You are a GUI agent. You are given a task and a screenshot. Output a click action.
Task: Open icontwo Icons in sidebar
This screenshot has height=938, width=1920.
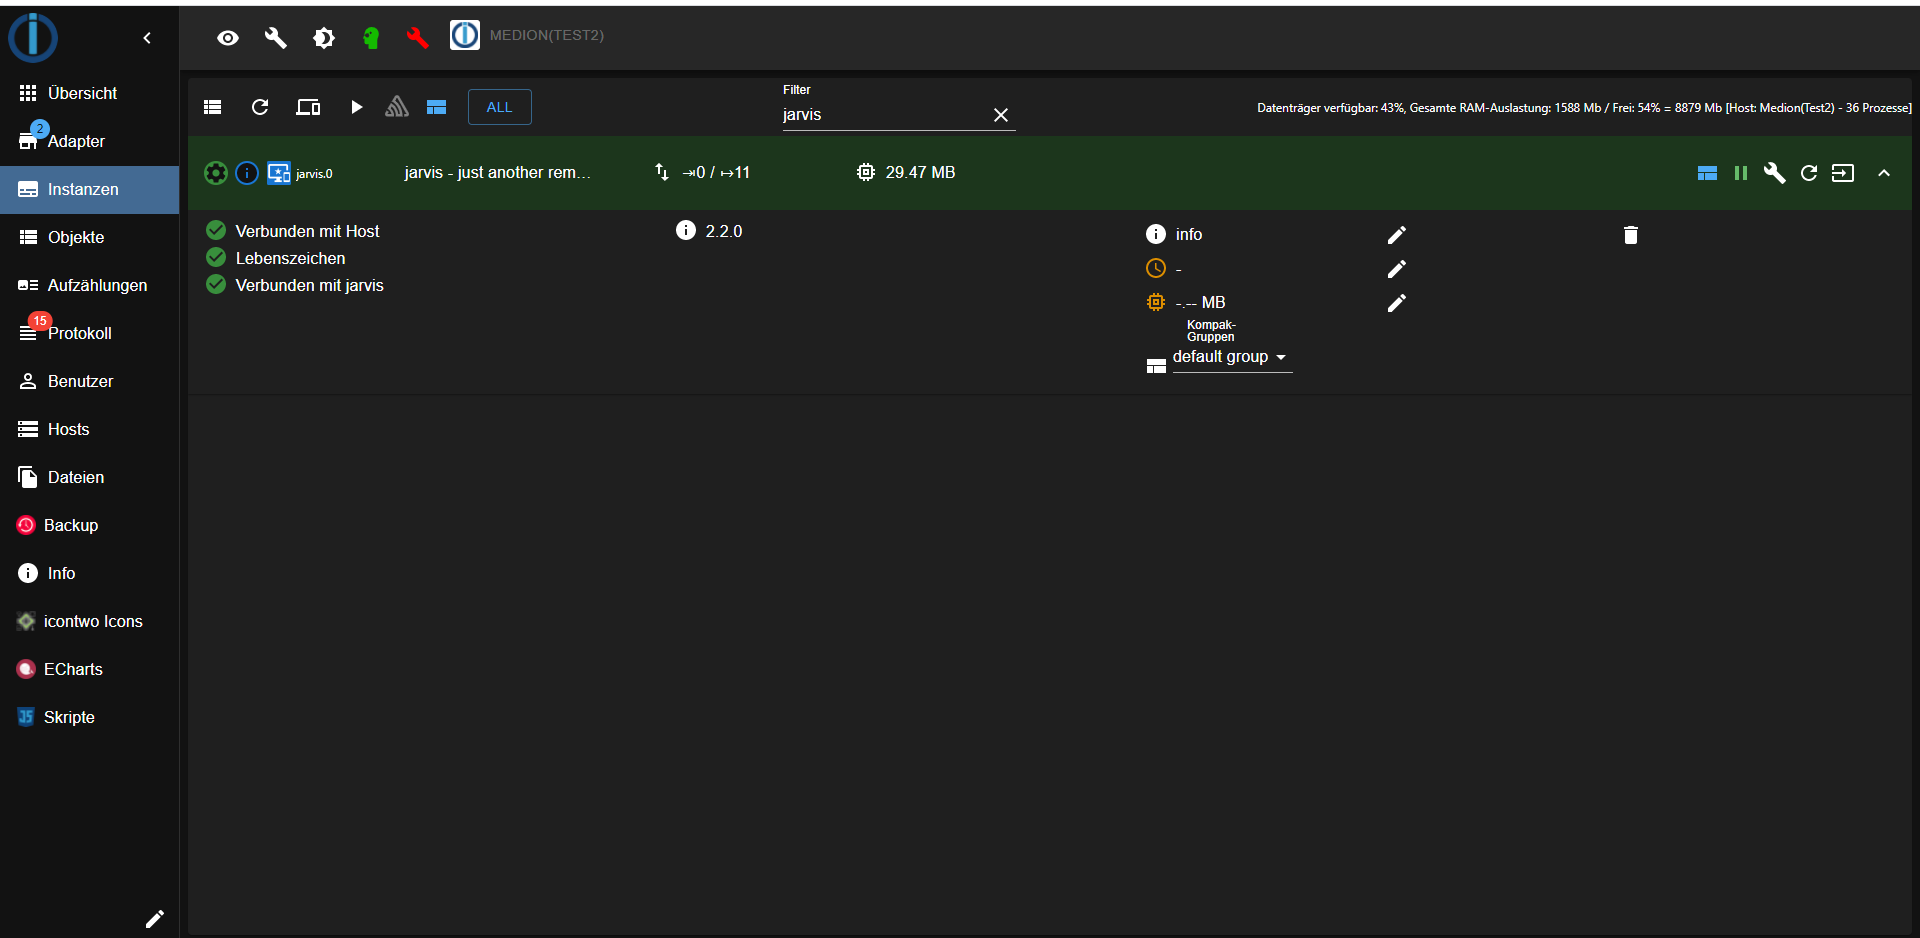[90, 621]
